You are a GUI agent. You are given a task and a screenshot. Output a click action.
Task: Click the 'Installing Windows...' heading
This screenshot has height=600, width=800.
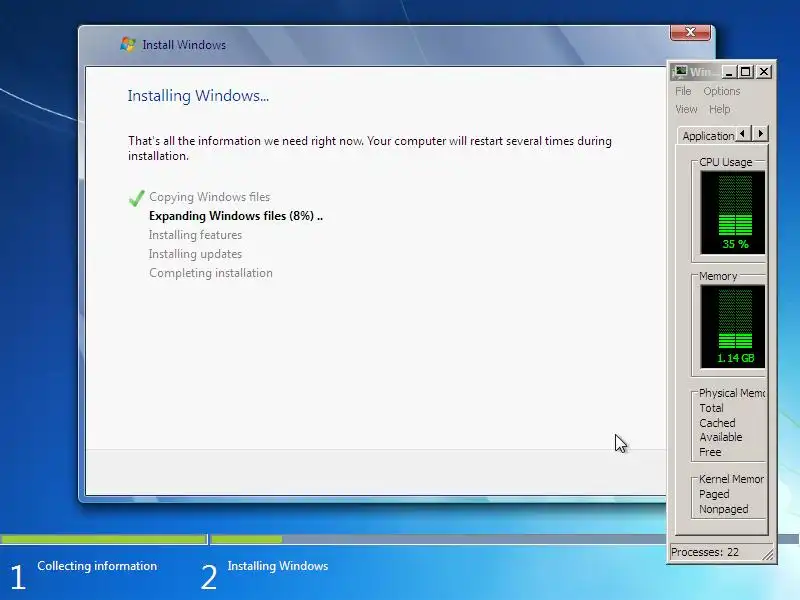[198, 96]
